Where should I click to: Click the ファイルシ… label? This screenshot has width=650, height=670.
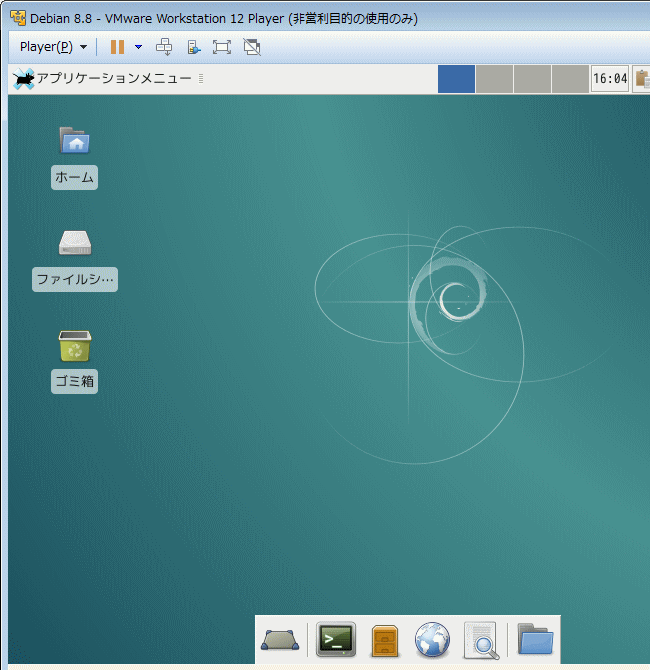[75, 279]
